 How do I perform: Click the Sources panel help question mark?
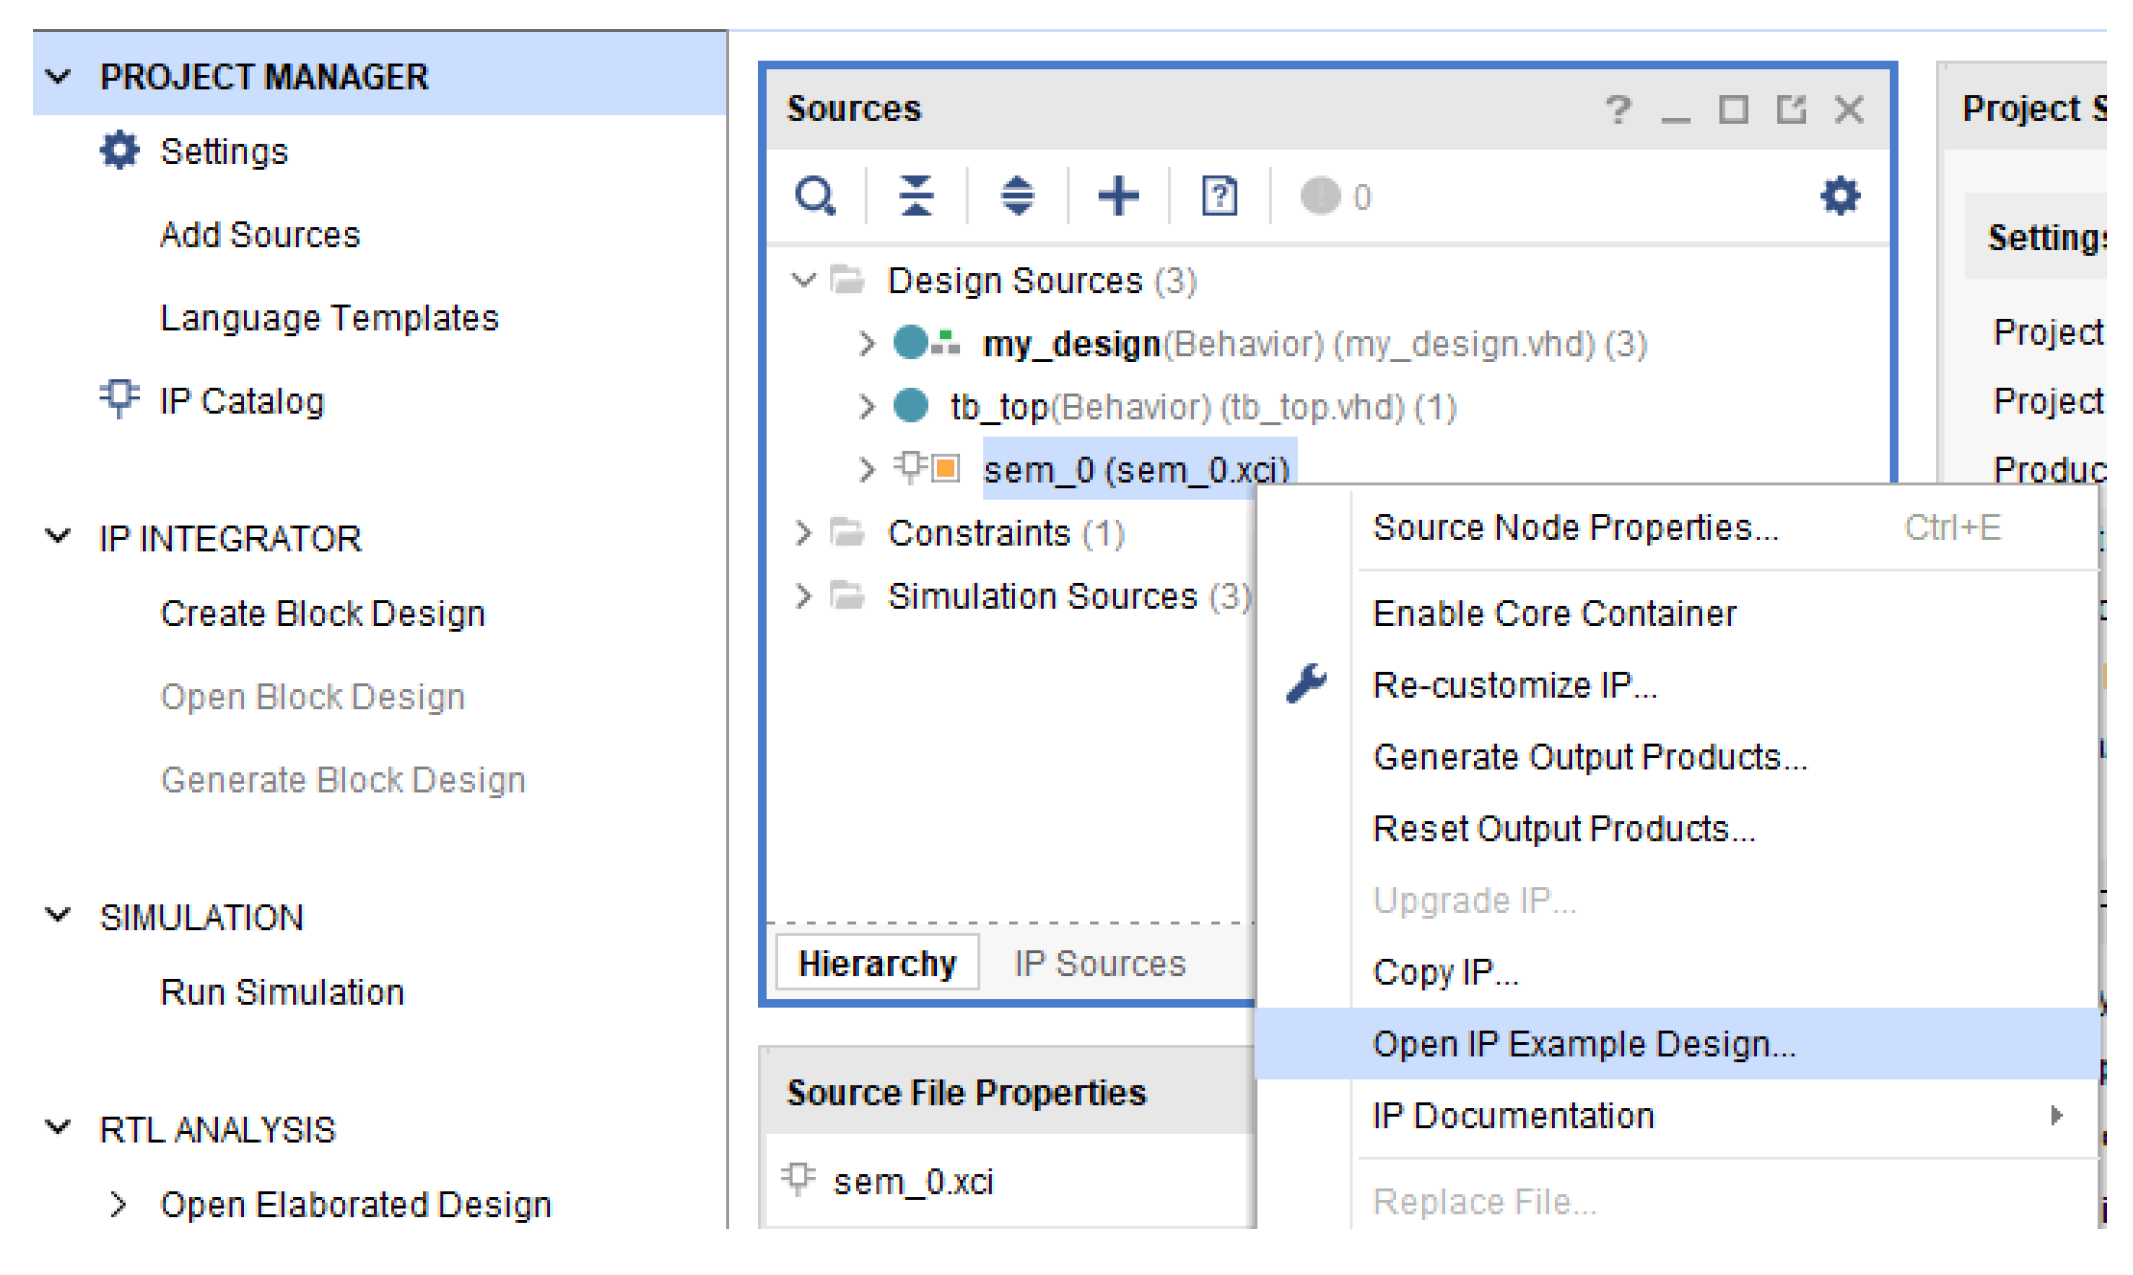tap(1617, 109)
